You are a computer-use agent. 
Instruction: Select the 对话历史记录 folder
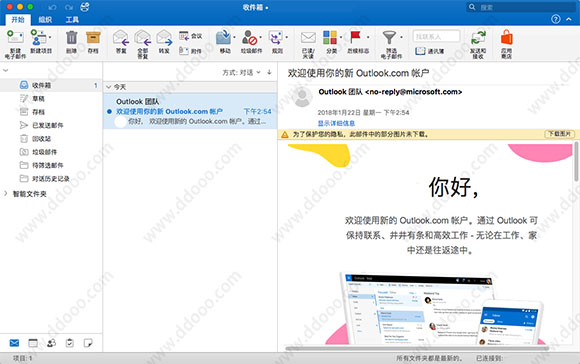point(51,179)
